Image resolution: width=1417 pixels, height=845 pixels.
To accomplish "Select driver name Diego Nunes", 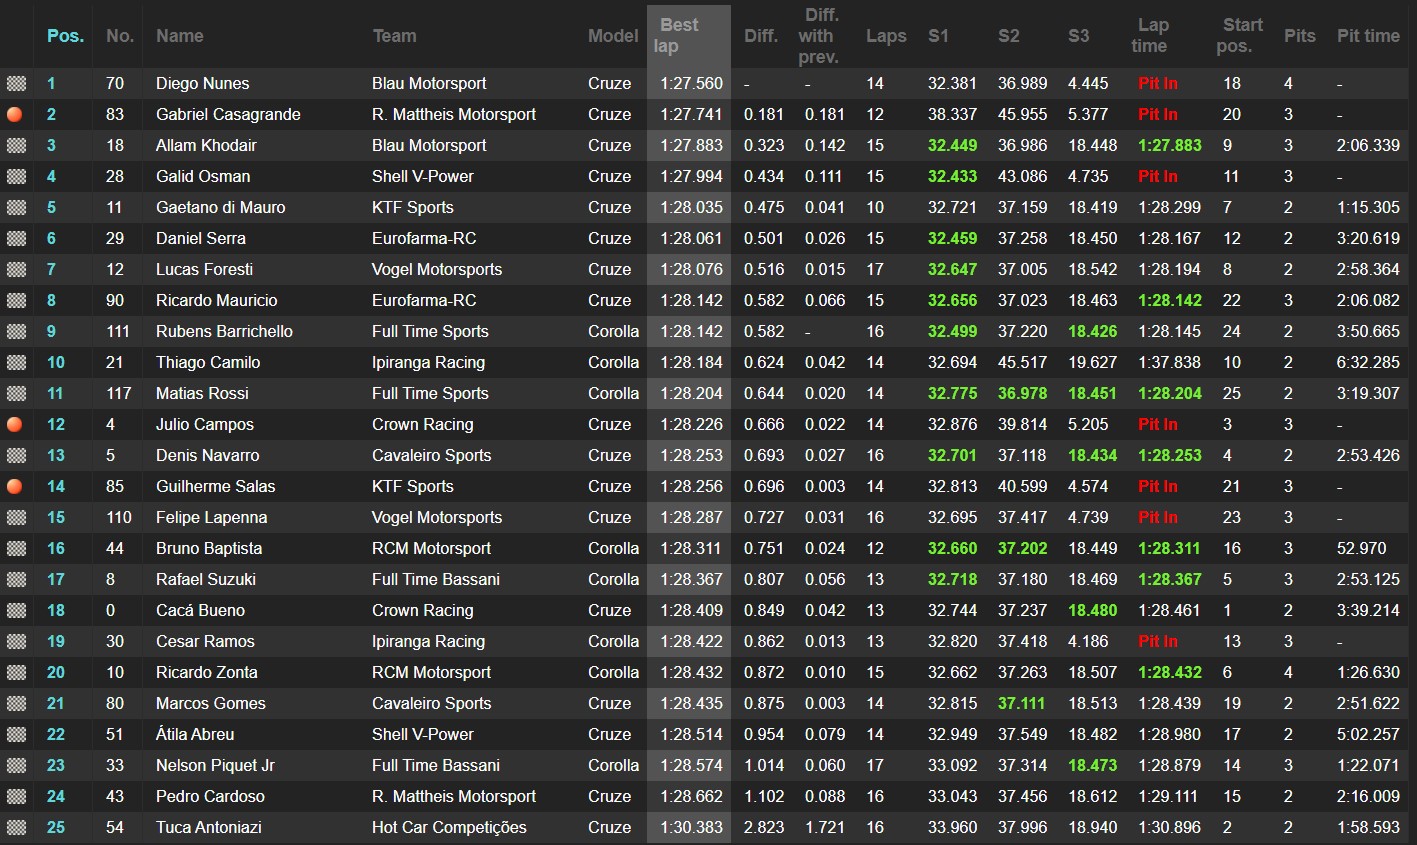I will coord(203,83).
